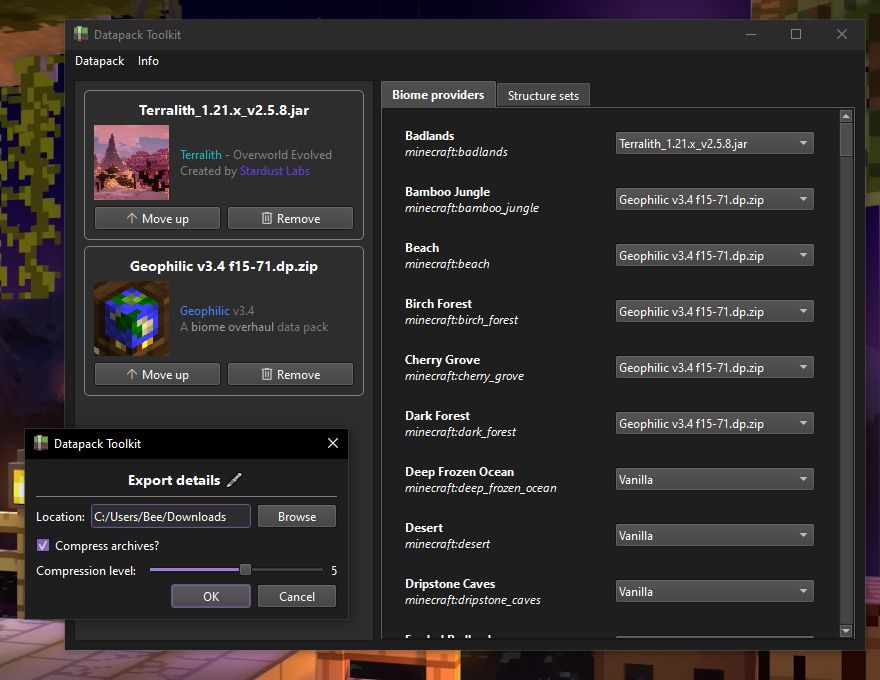Remove the Terralith datapack
The width and height of the screenshot is (880, 680).
[x=290, y=218]
